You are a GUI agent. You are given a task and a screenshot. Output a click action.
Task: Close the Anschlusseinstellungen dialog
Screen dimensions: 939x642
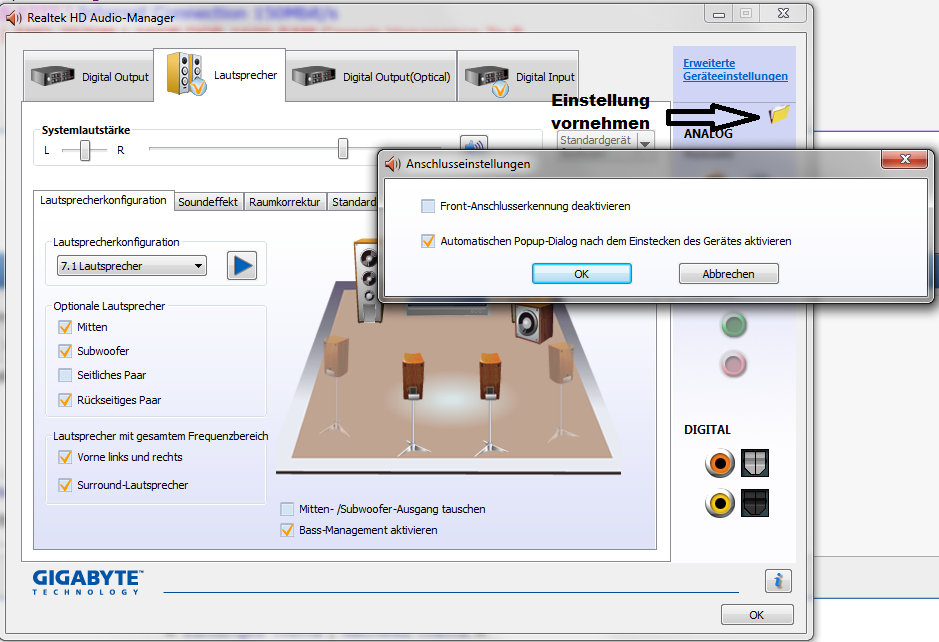[x=904, y=159]
